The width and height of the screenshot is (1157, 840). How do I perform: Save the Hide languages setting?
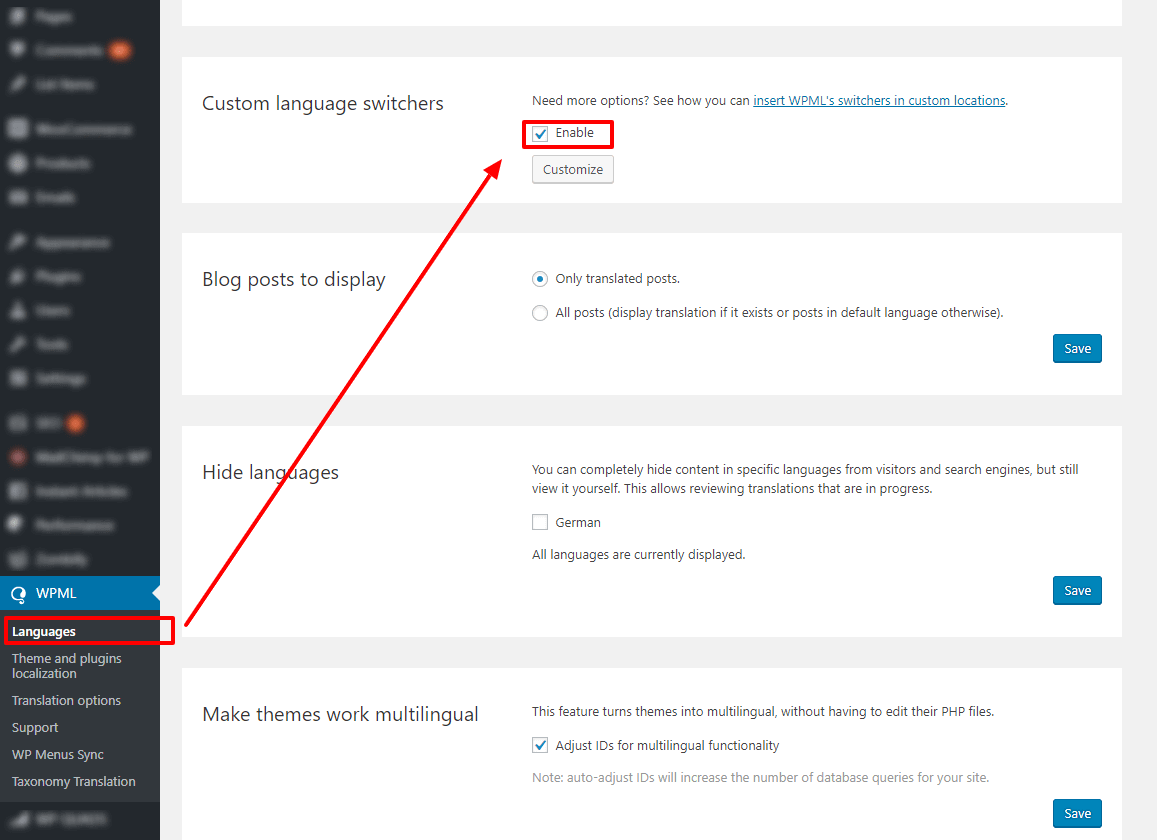pos(1077,591)
